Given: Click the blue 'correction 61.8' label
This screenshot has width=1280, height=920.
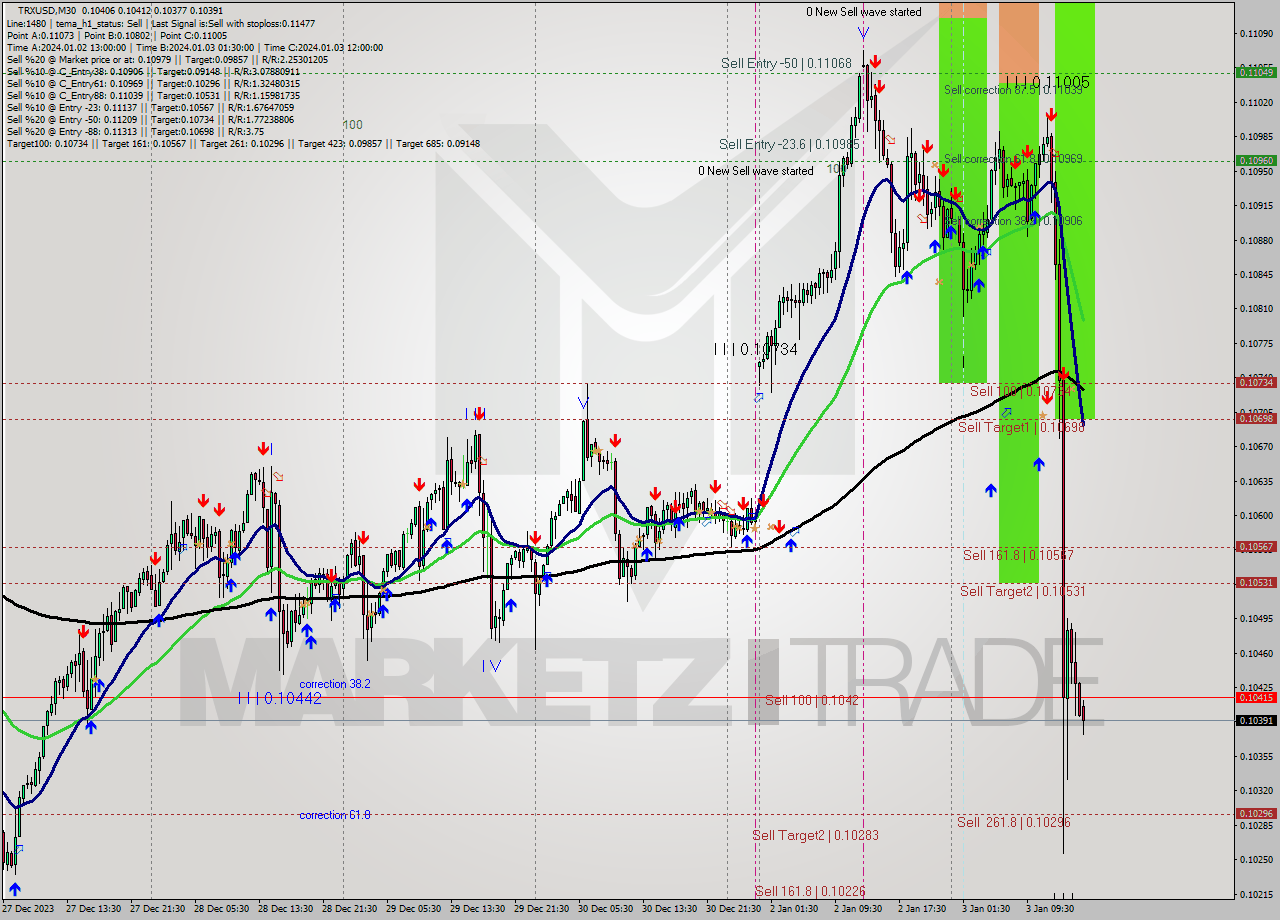Looking at the screenshot, I should [x=335, y=815].
